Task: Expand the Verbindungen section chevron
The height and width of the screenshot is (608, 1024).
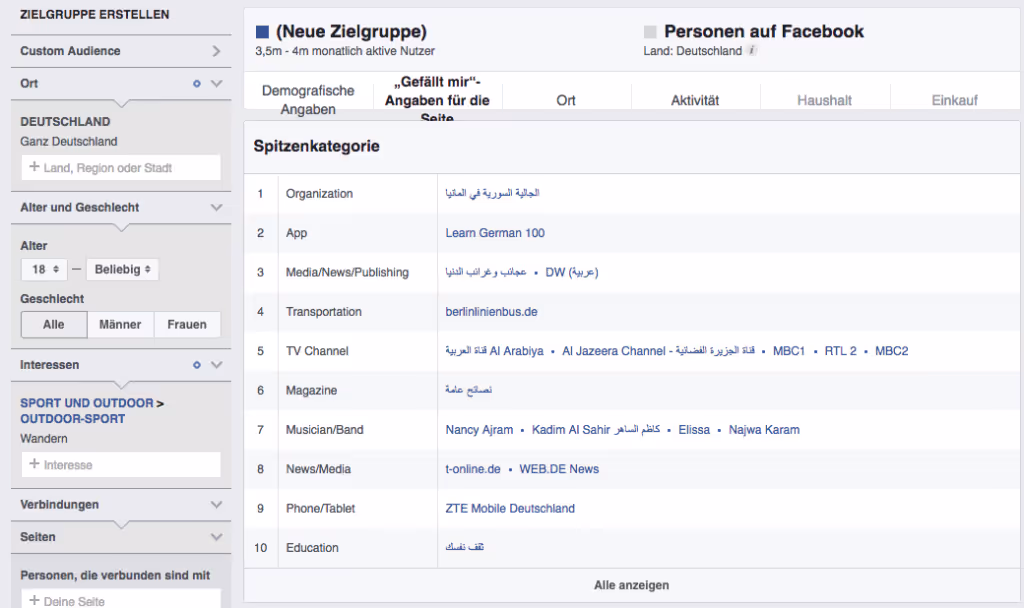Action: click(217, 505)
